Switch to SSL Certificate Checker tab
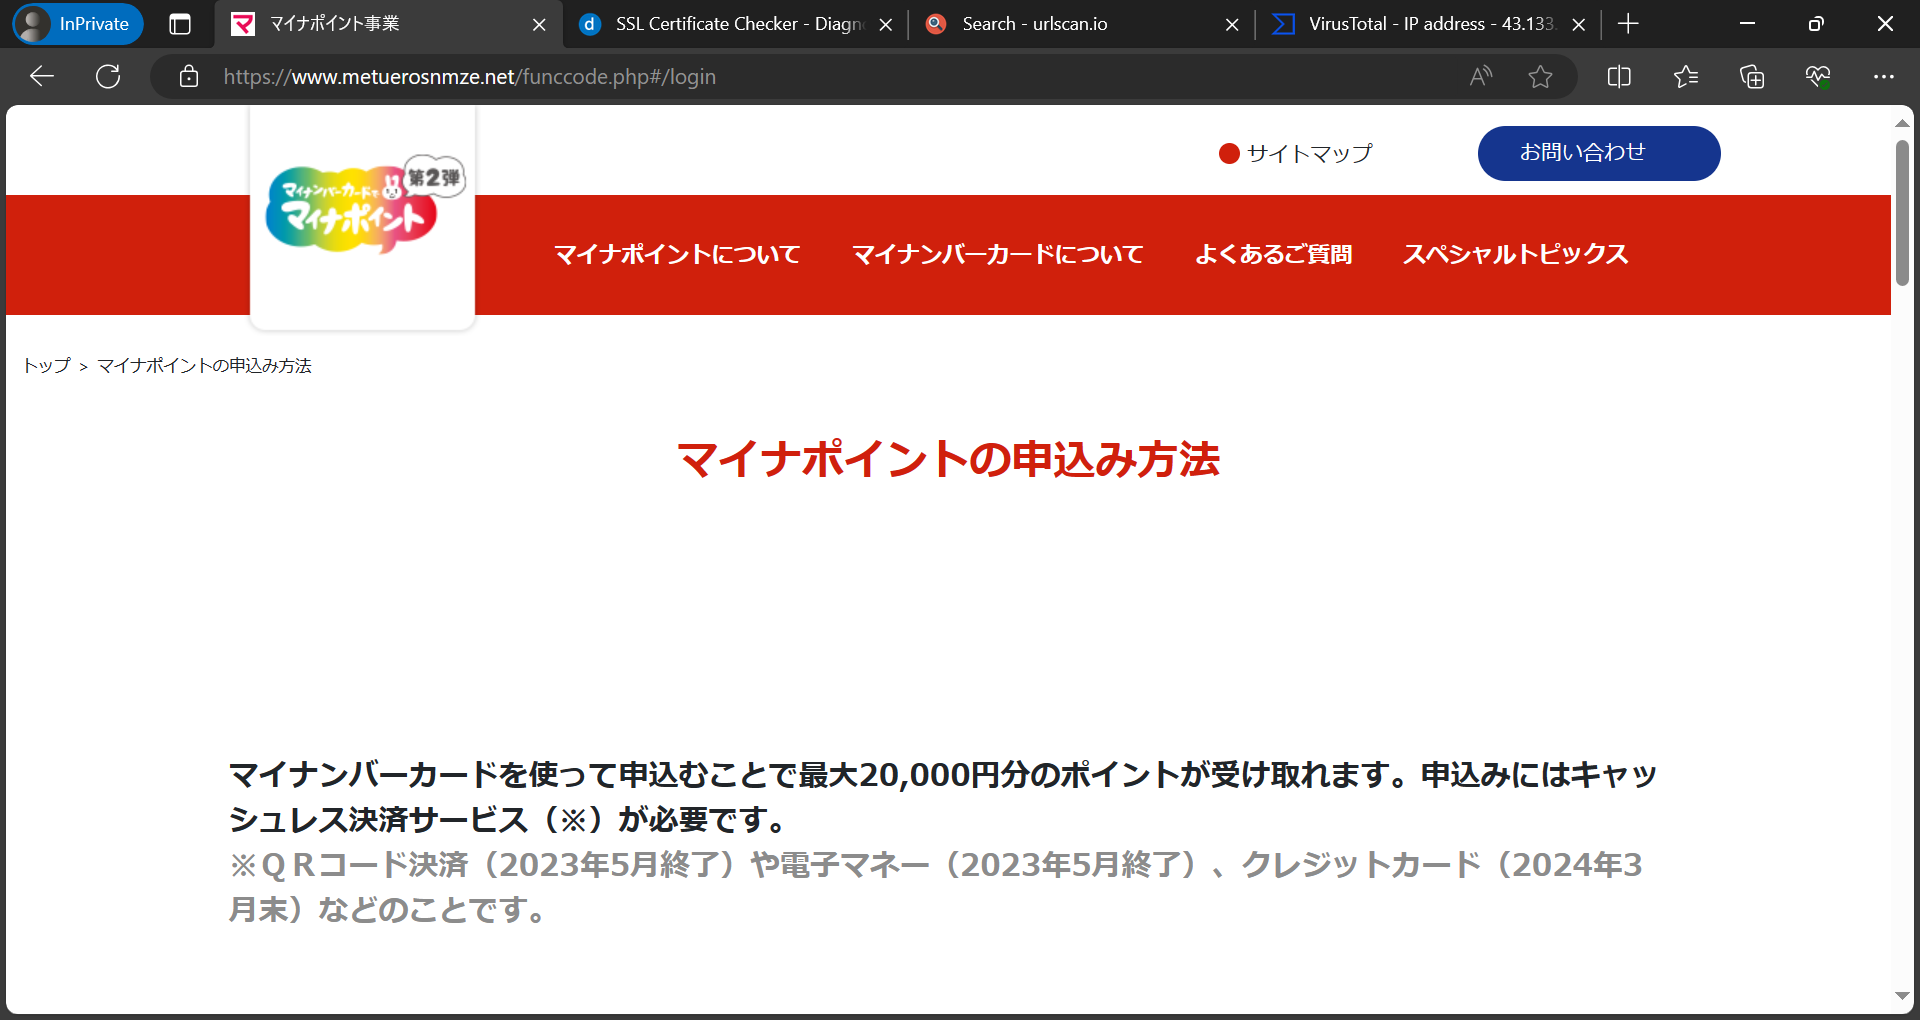 pos(737,24)
